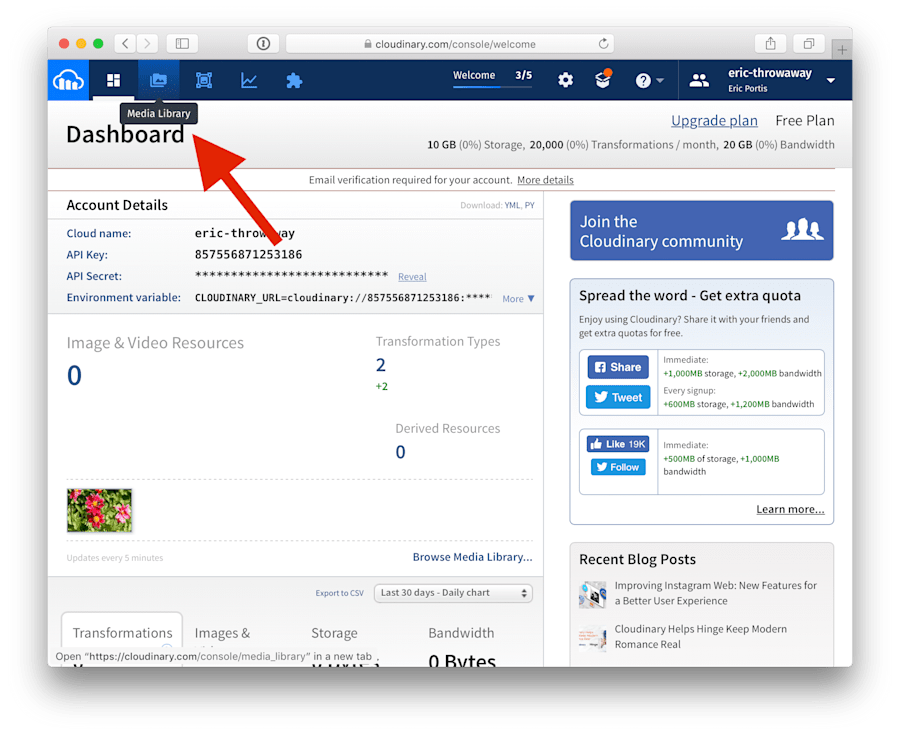Image resolution: width=900 pixels, height=735 pixels.
Task: Open the Settings gear icon
Action: click(566, 80)
